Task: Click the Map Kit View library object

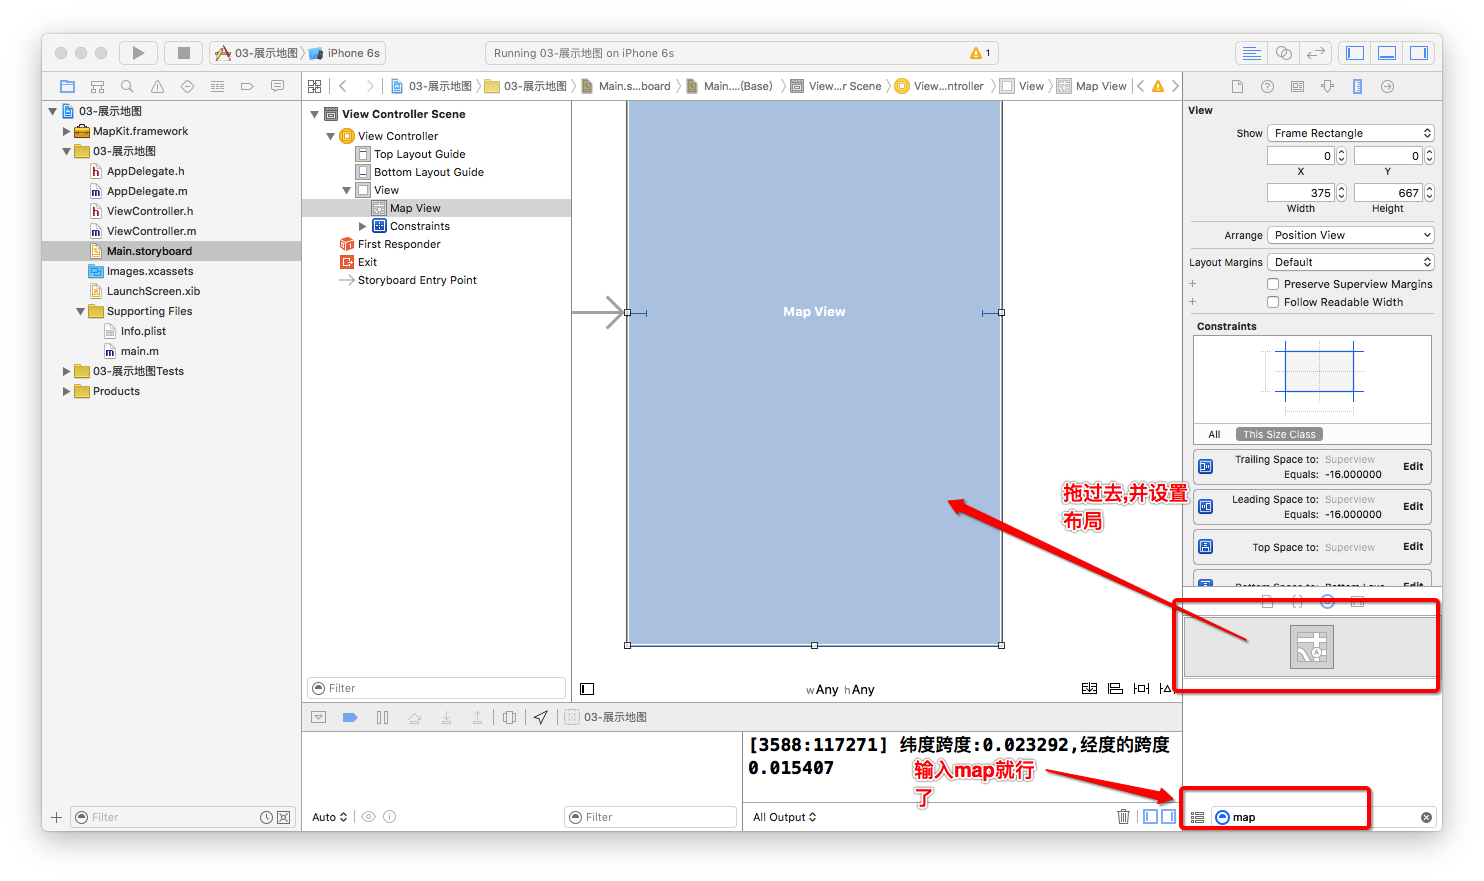Action: tap(1311, 648)
